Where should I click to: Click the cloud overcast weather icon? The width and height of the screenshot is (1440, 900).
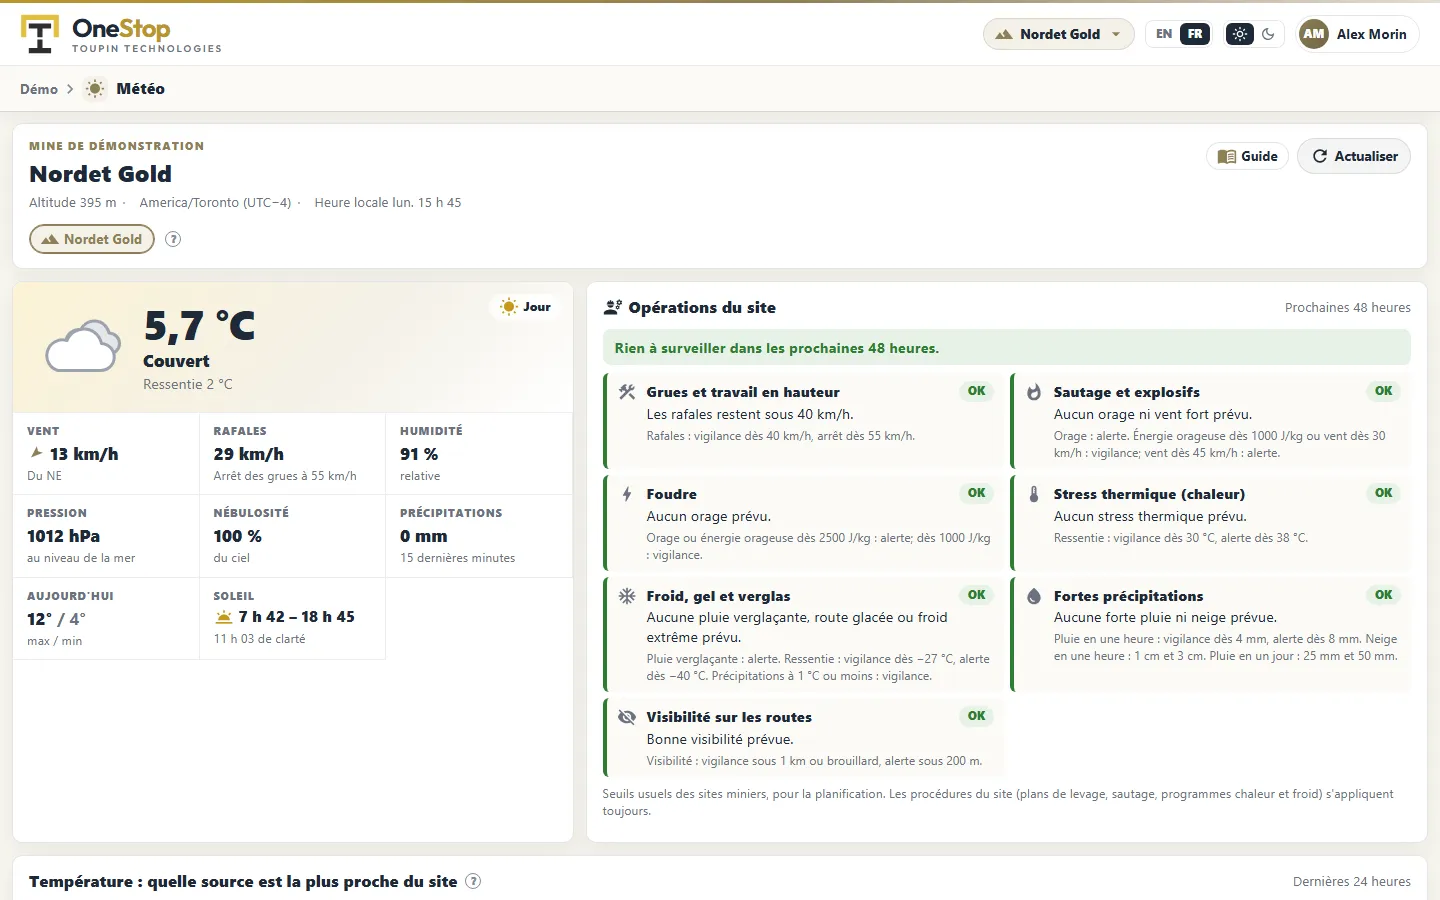(83, 346)
